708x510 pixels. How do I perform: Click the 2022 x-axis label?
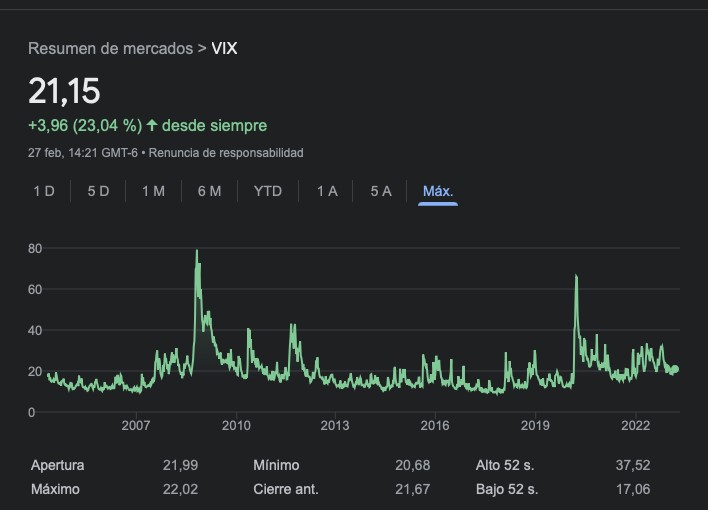636,426
